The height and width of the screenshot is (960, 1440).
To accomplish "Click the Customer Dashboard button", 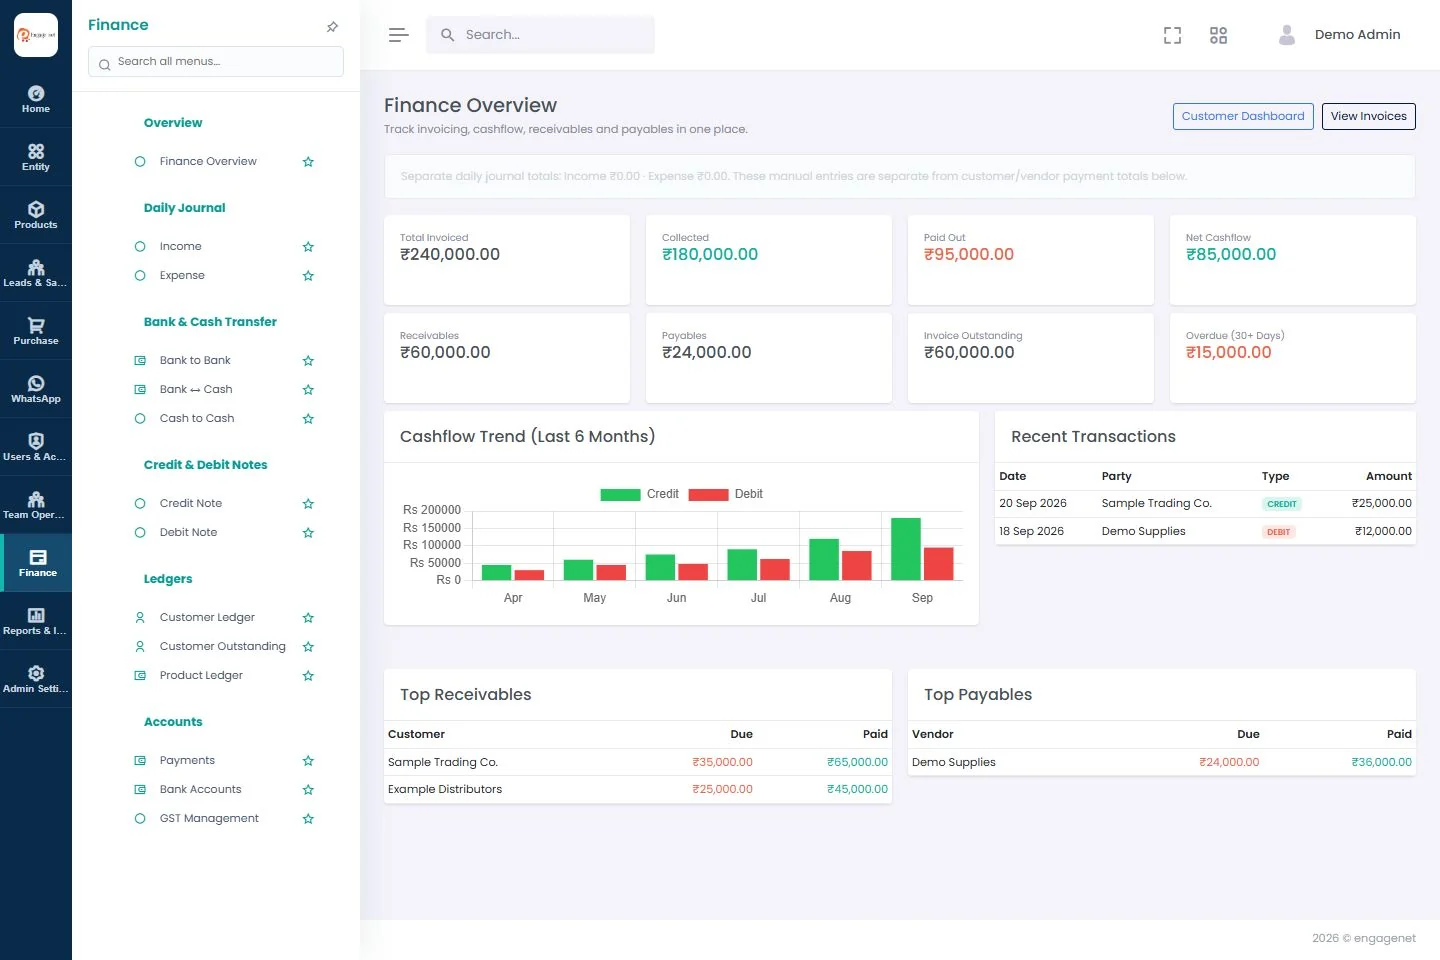I will pyautogui.click(x=1243, y=116).
